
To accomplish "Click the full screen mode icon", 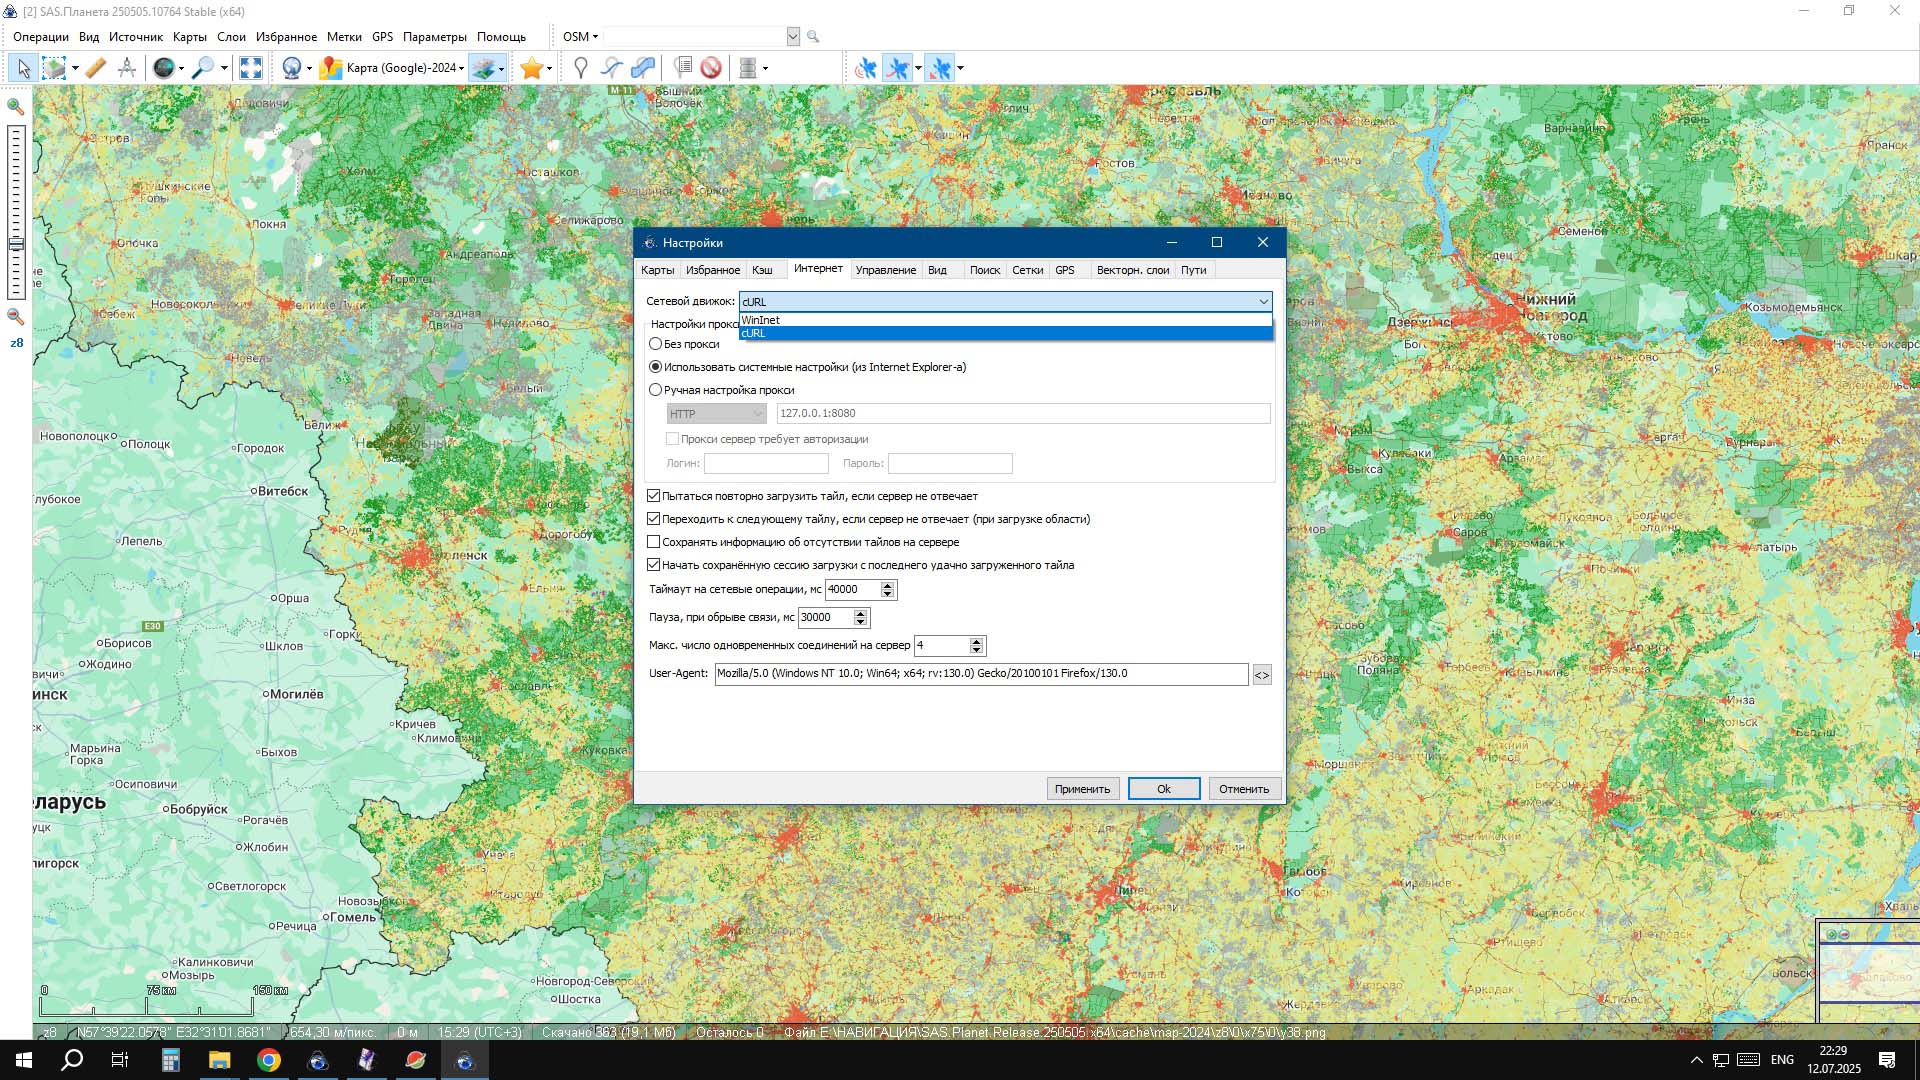I will [251, 68].
